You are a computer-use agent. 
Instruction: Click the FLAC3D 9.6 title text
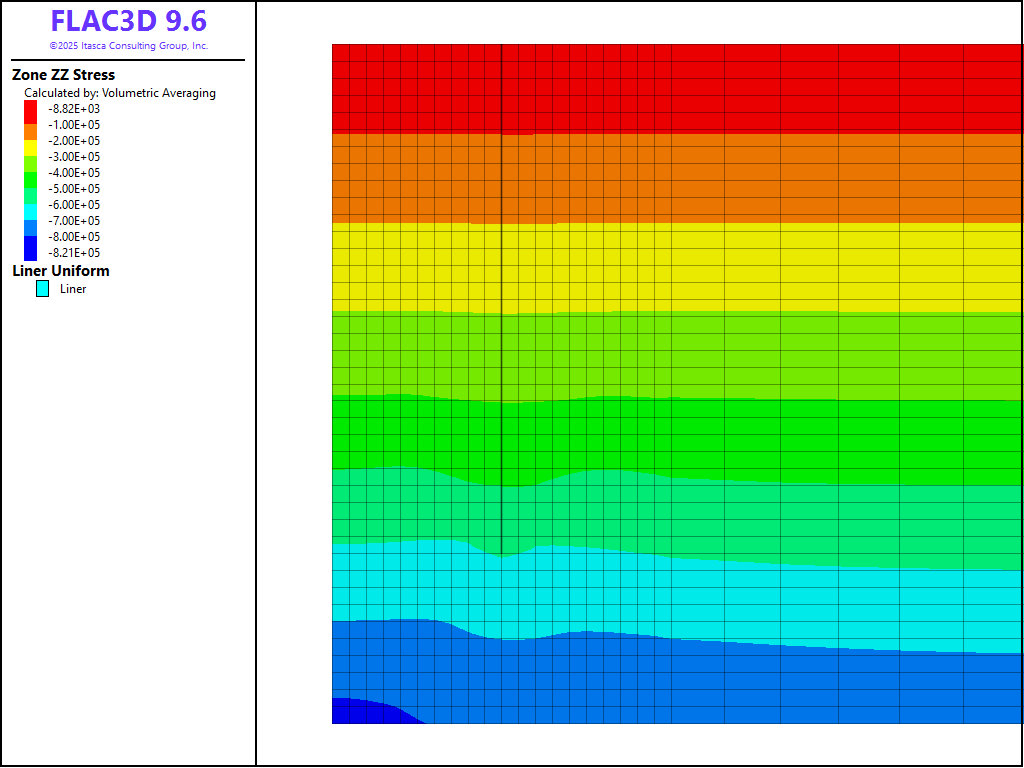coord(128,22)
